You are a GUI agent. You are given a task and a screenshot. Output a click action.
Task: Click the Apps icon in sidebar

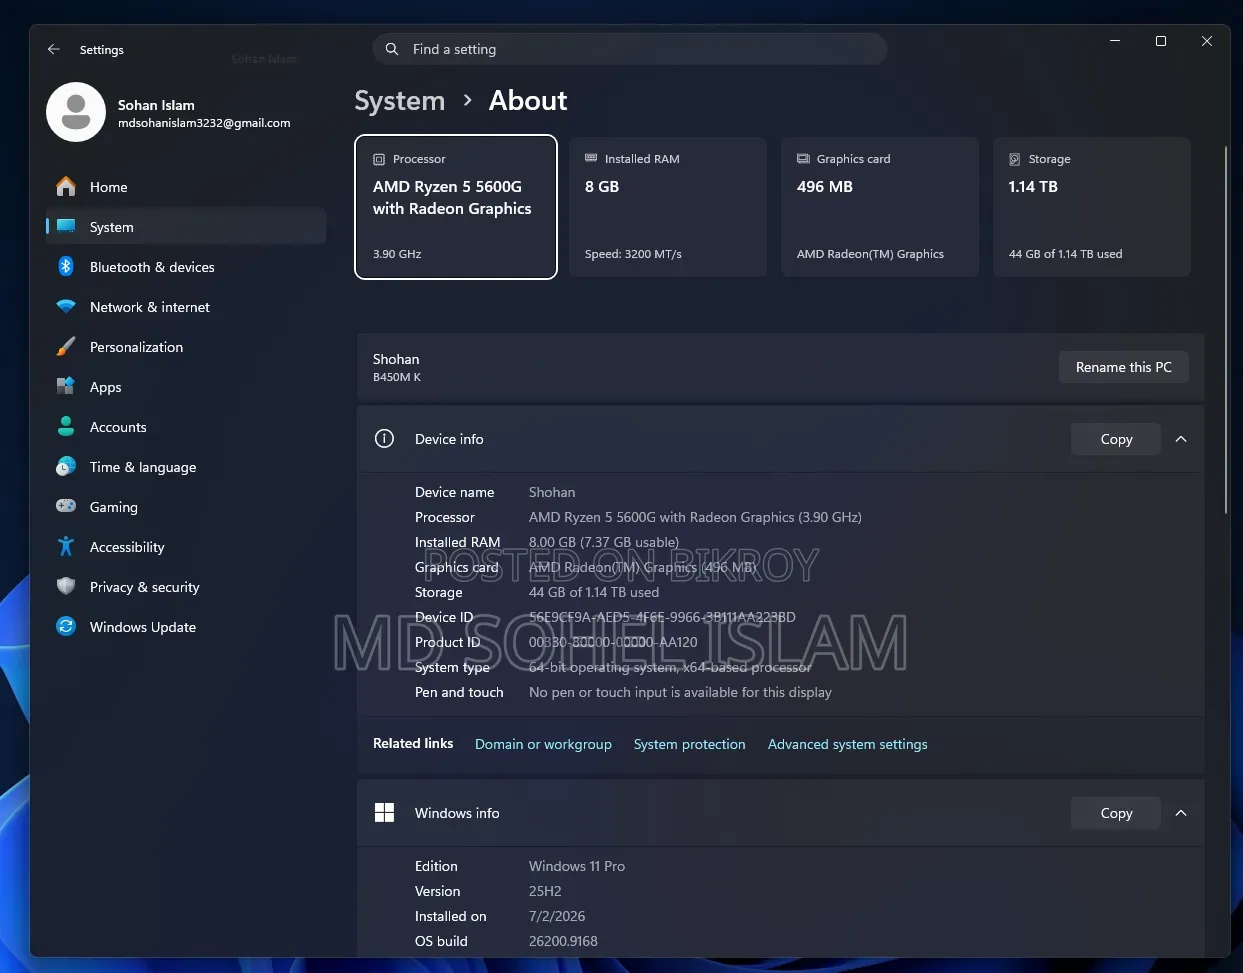click(66, 387)
